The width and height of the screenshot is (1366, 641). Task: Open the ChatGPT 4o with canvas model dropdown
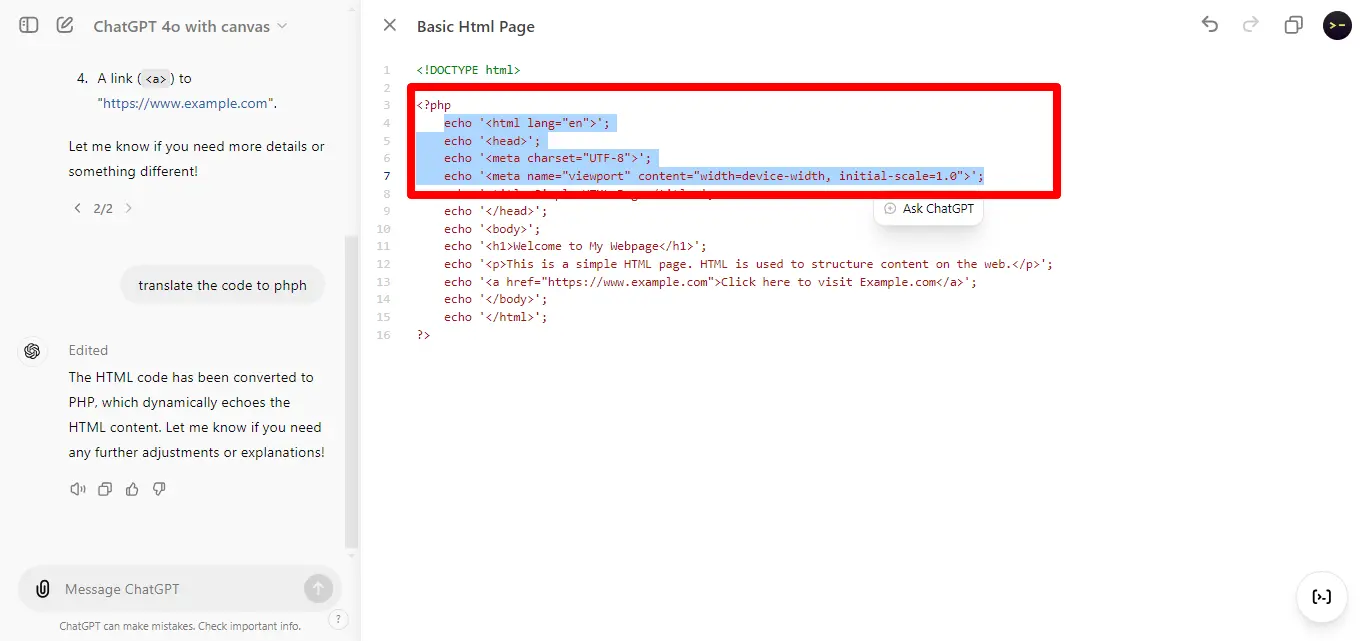pos(188,25)
